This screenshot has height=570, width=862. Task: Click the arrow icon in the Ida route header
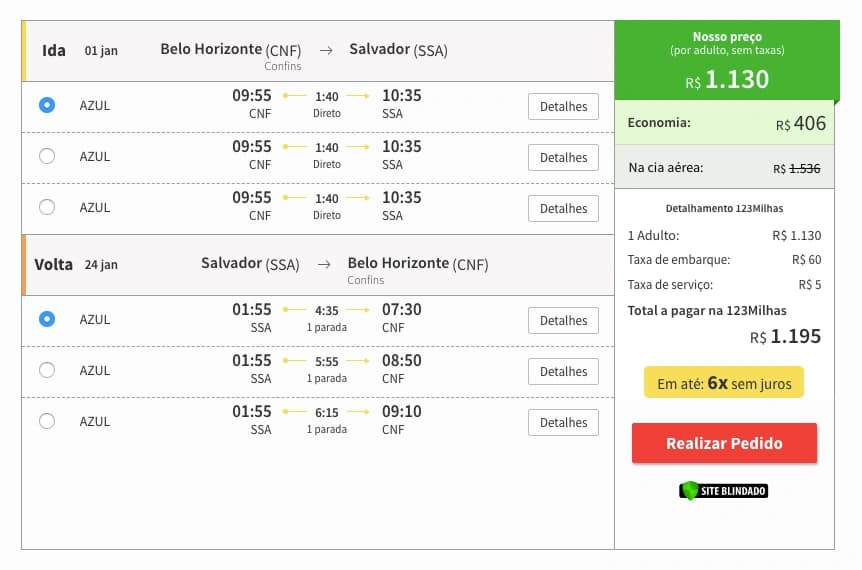pos(326,51)
